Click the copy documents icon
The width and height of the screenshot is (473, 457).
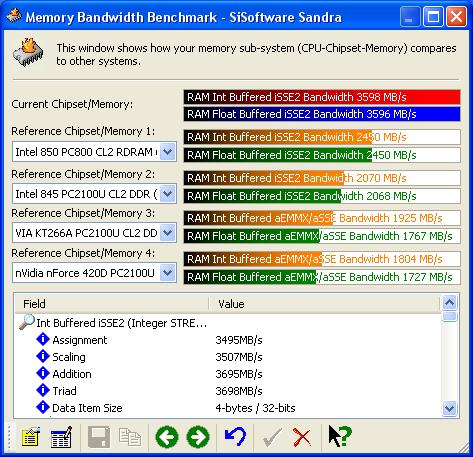tap(130, 437)
